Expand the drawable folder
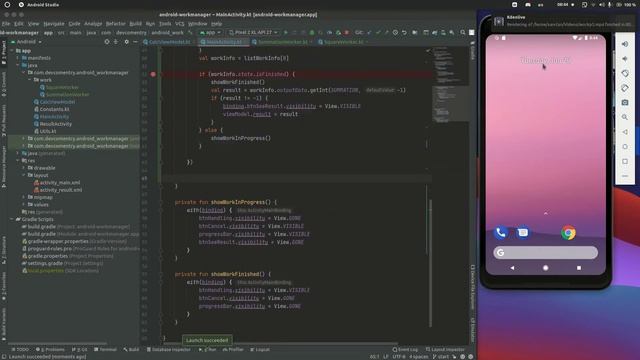This screenshot has width=640, height=360. (x=24, y=168)
